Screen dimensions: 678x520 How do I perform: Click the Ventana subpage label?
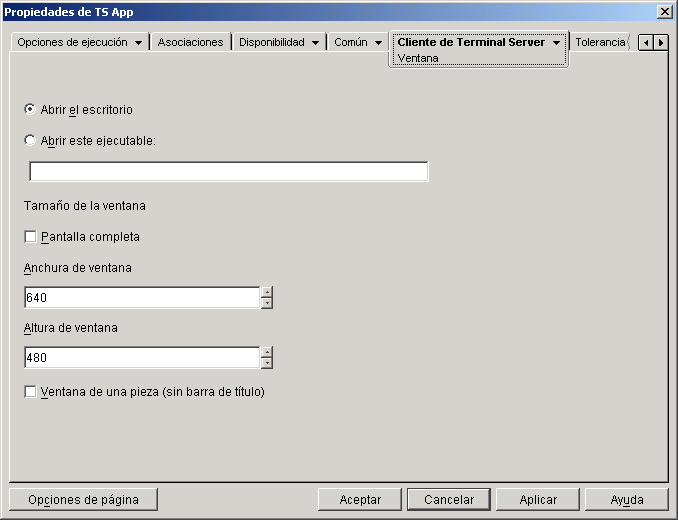418,58
